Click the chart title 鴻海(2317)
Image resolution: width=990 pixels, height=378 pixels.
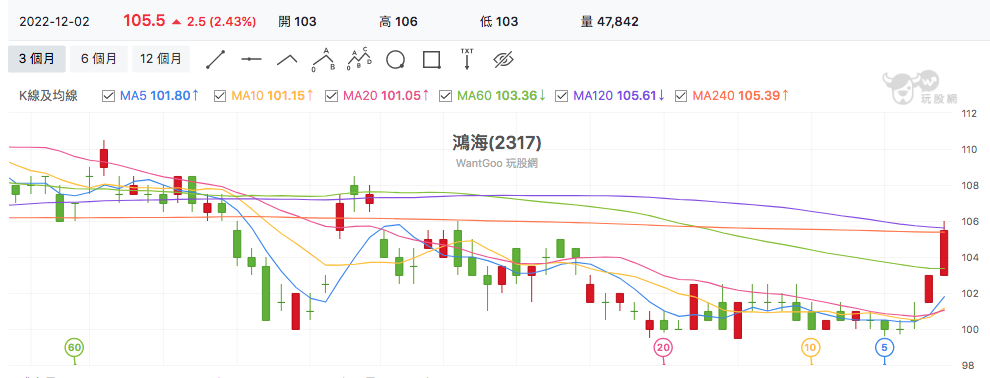[497, 143]
